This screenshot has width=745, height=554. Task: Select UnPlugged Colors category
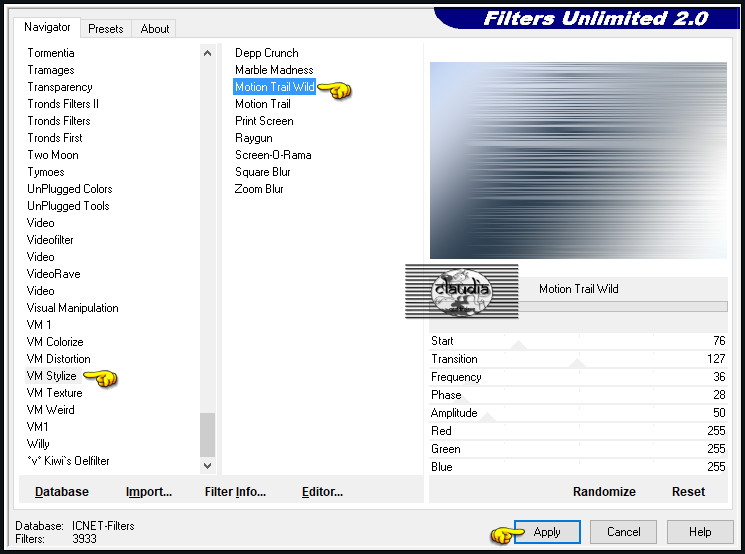coord(70,189)
